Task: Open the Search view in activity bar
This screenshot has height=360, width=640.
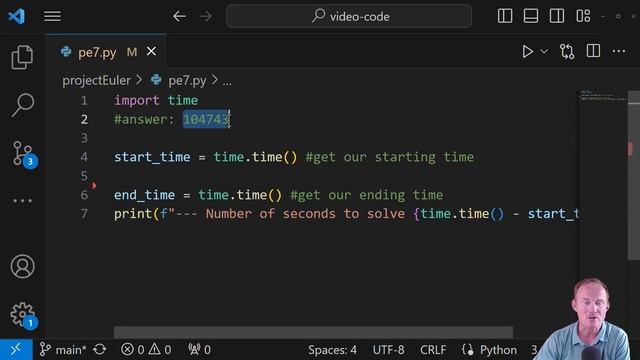Action: pos(22,105)
